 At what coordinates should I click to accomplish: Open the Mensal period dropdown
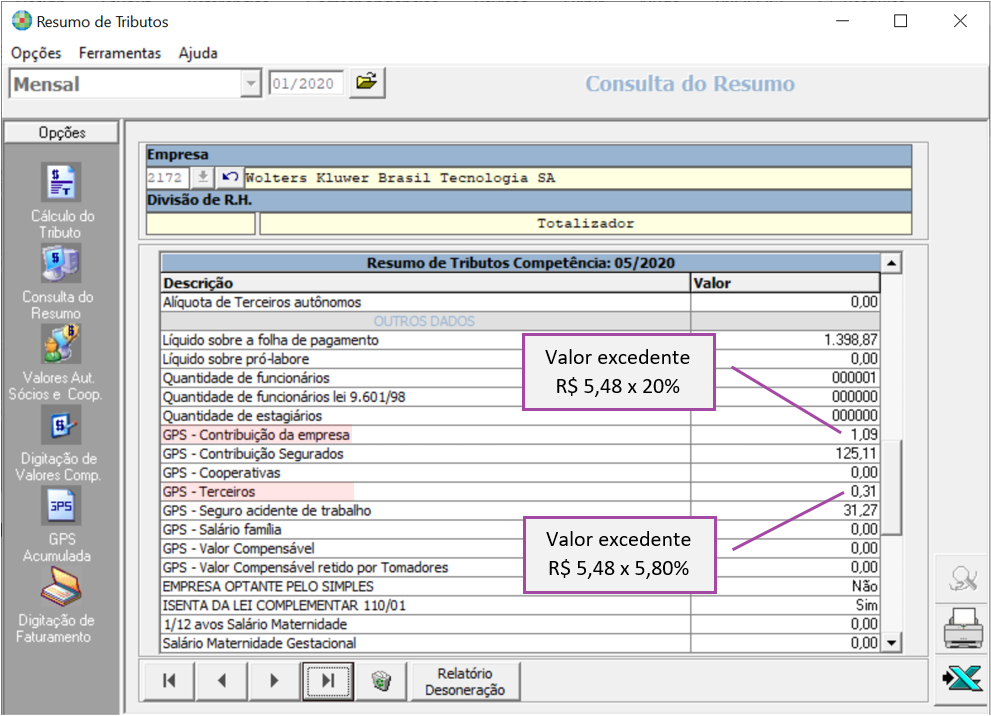click(x=251, y=83)
